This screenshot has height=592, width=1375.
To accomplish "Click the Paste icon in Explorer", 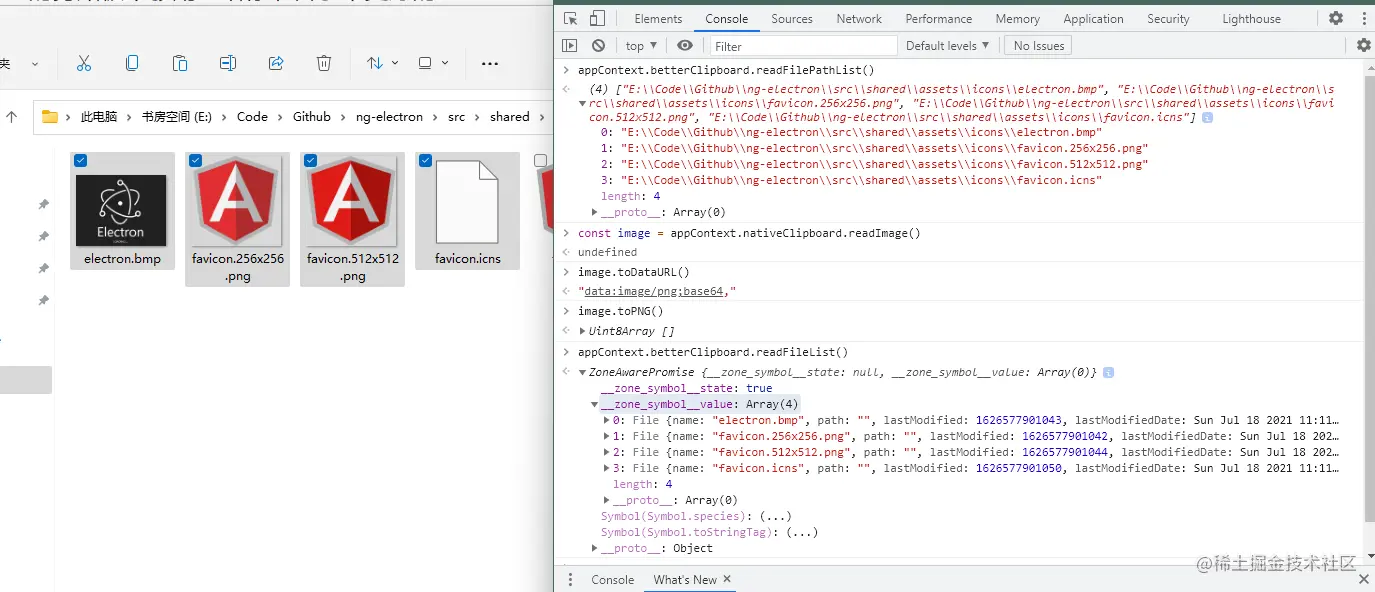I will pos(180,63).
